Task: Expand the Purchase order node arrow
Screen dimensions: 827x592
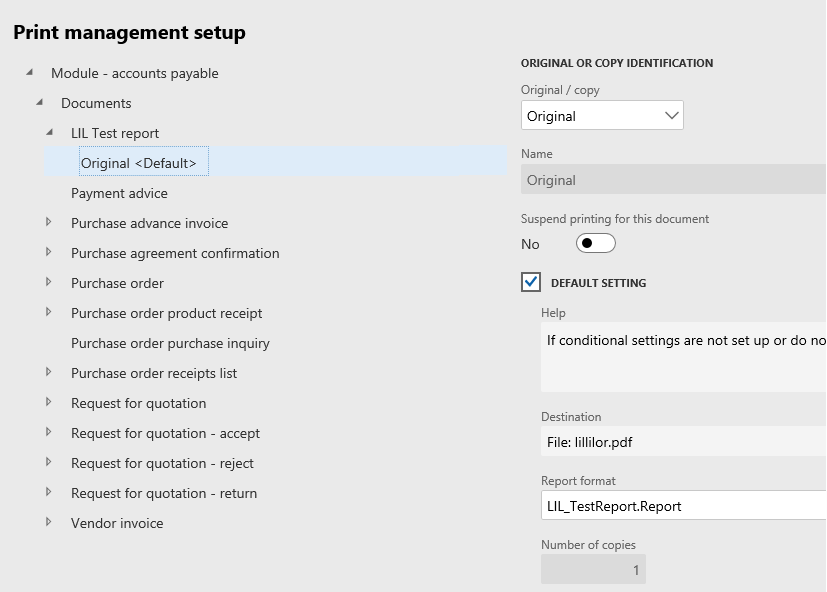Action: tap(49, 283)
